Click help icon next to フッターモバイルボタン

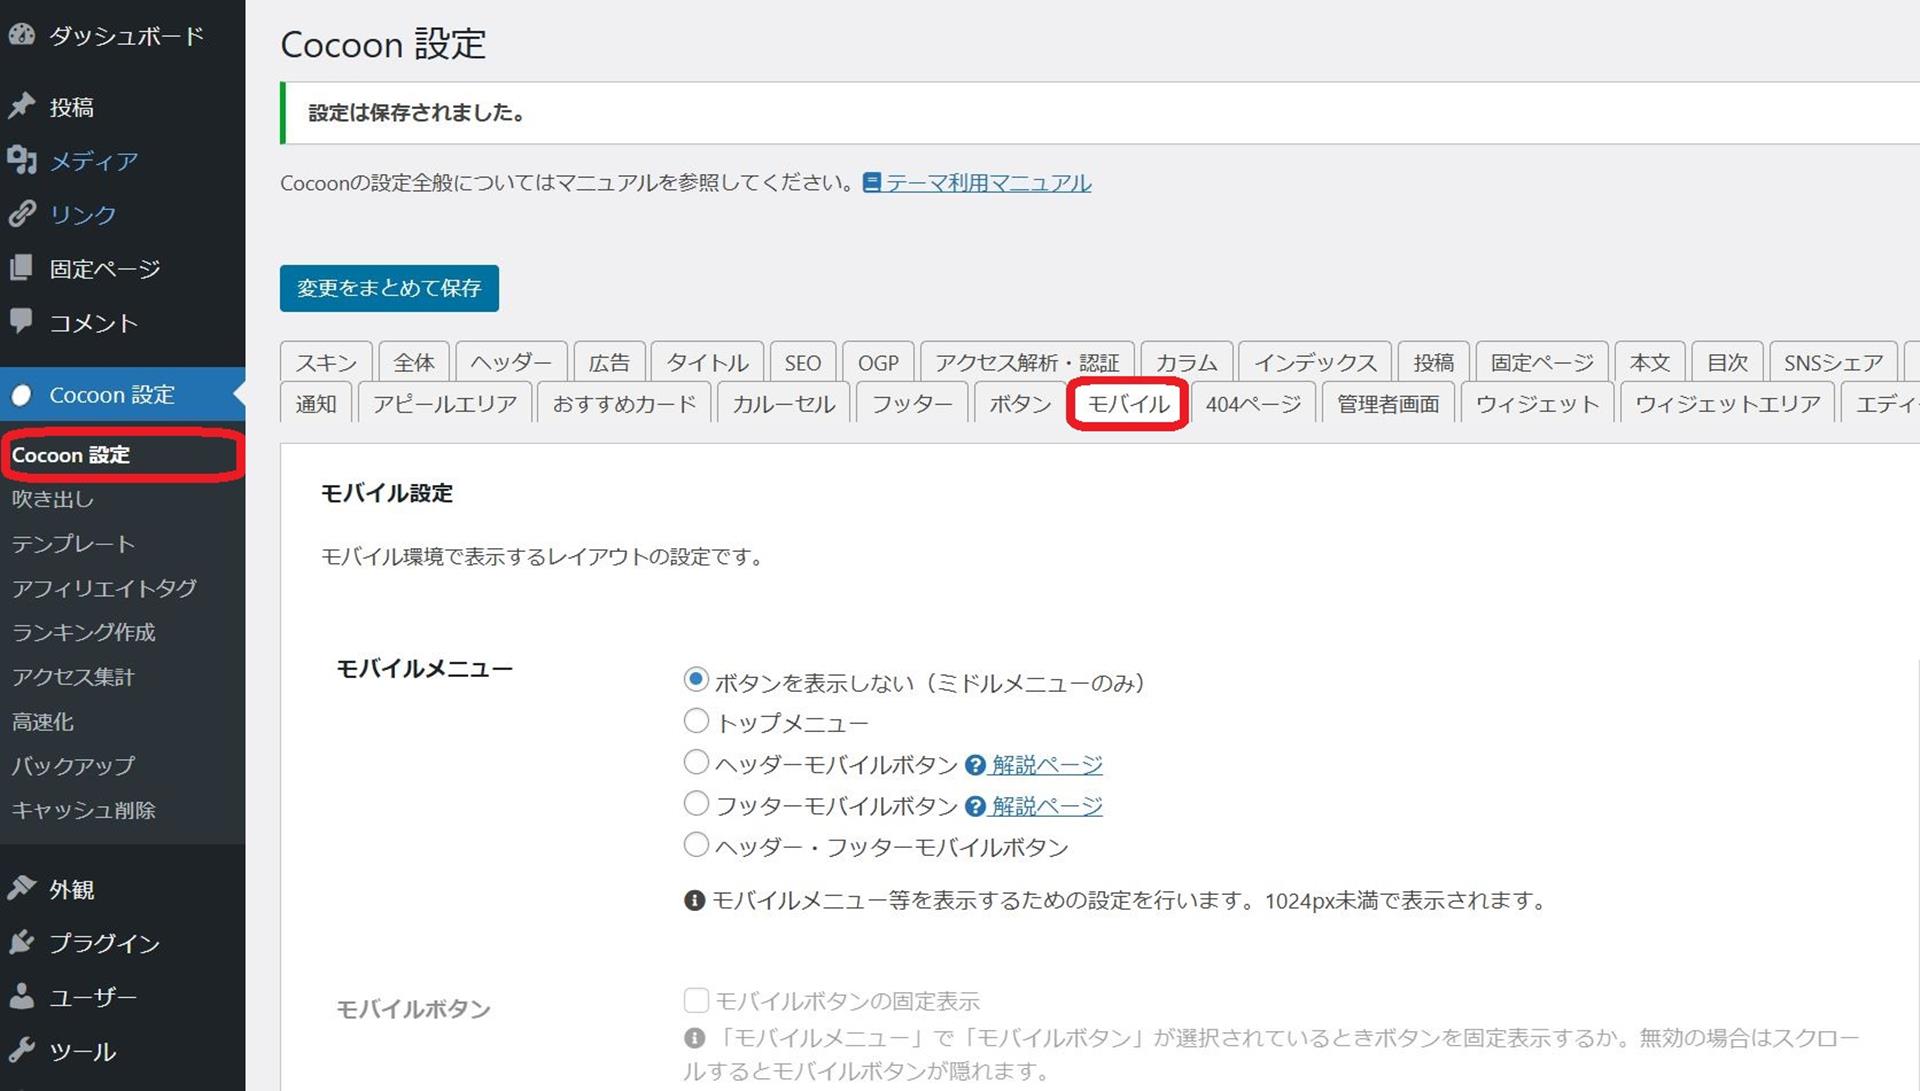click(975, 806)
